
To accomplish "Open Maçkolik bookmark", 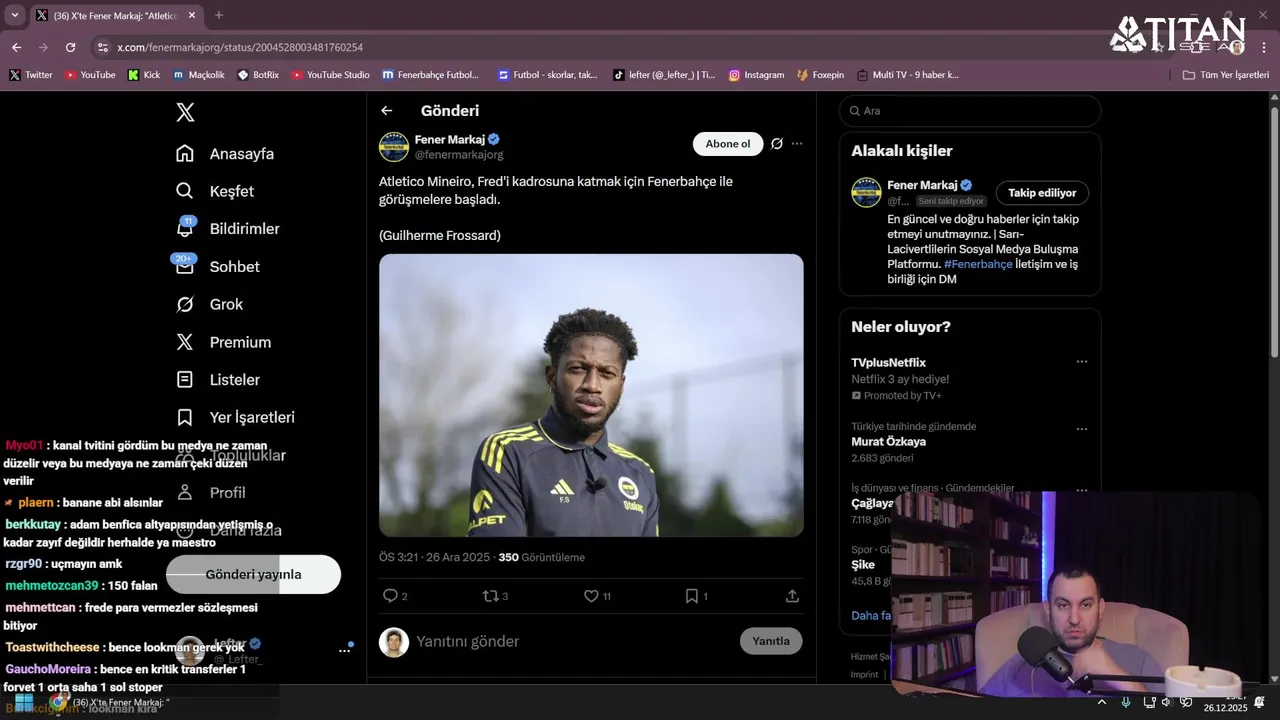I will click(x=198, y=75).
